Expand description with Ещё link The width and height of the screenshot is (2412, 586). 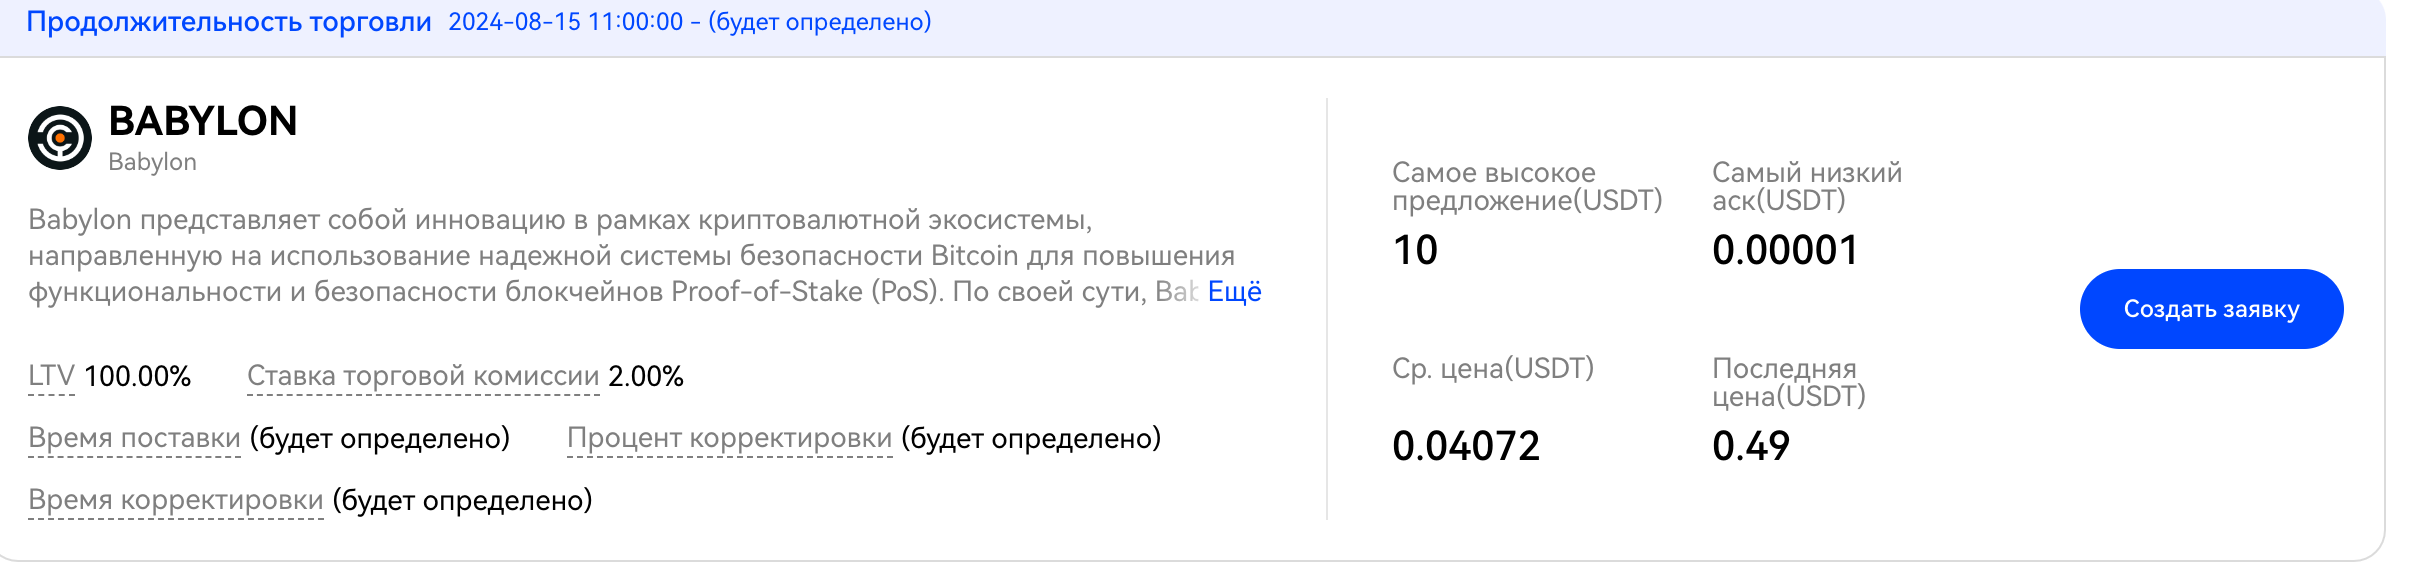click(1234, 292)
